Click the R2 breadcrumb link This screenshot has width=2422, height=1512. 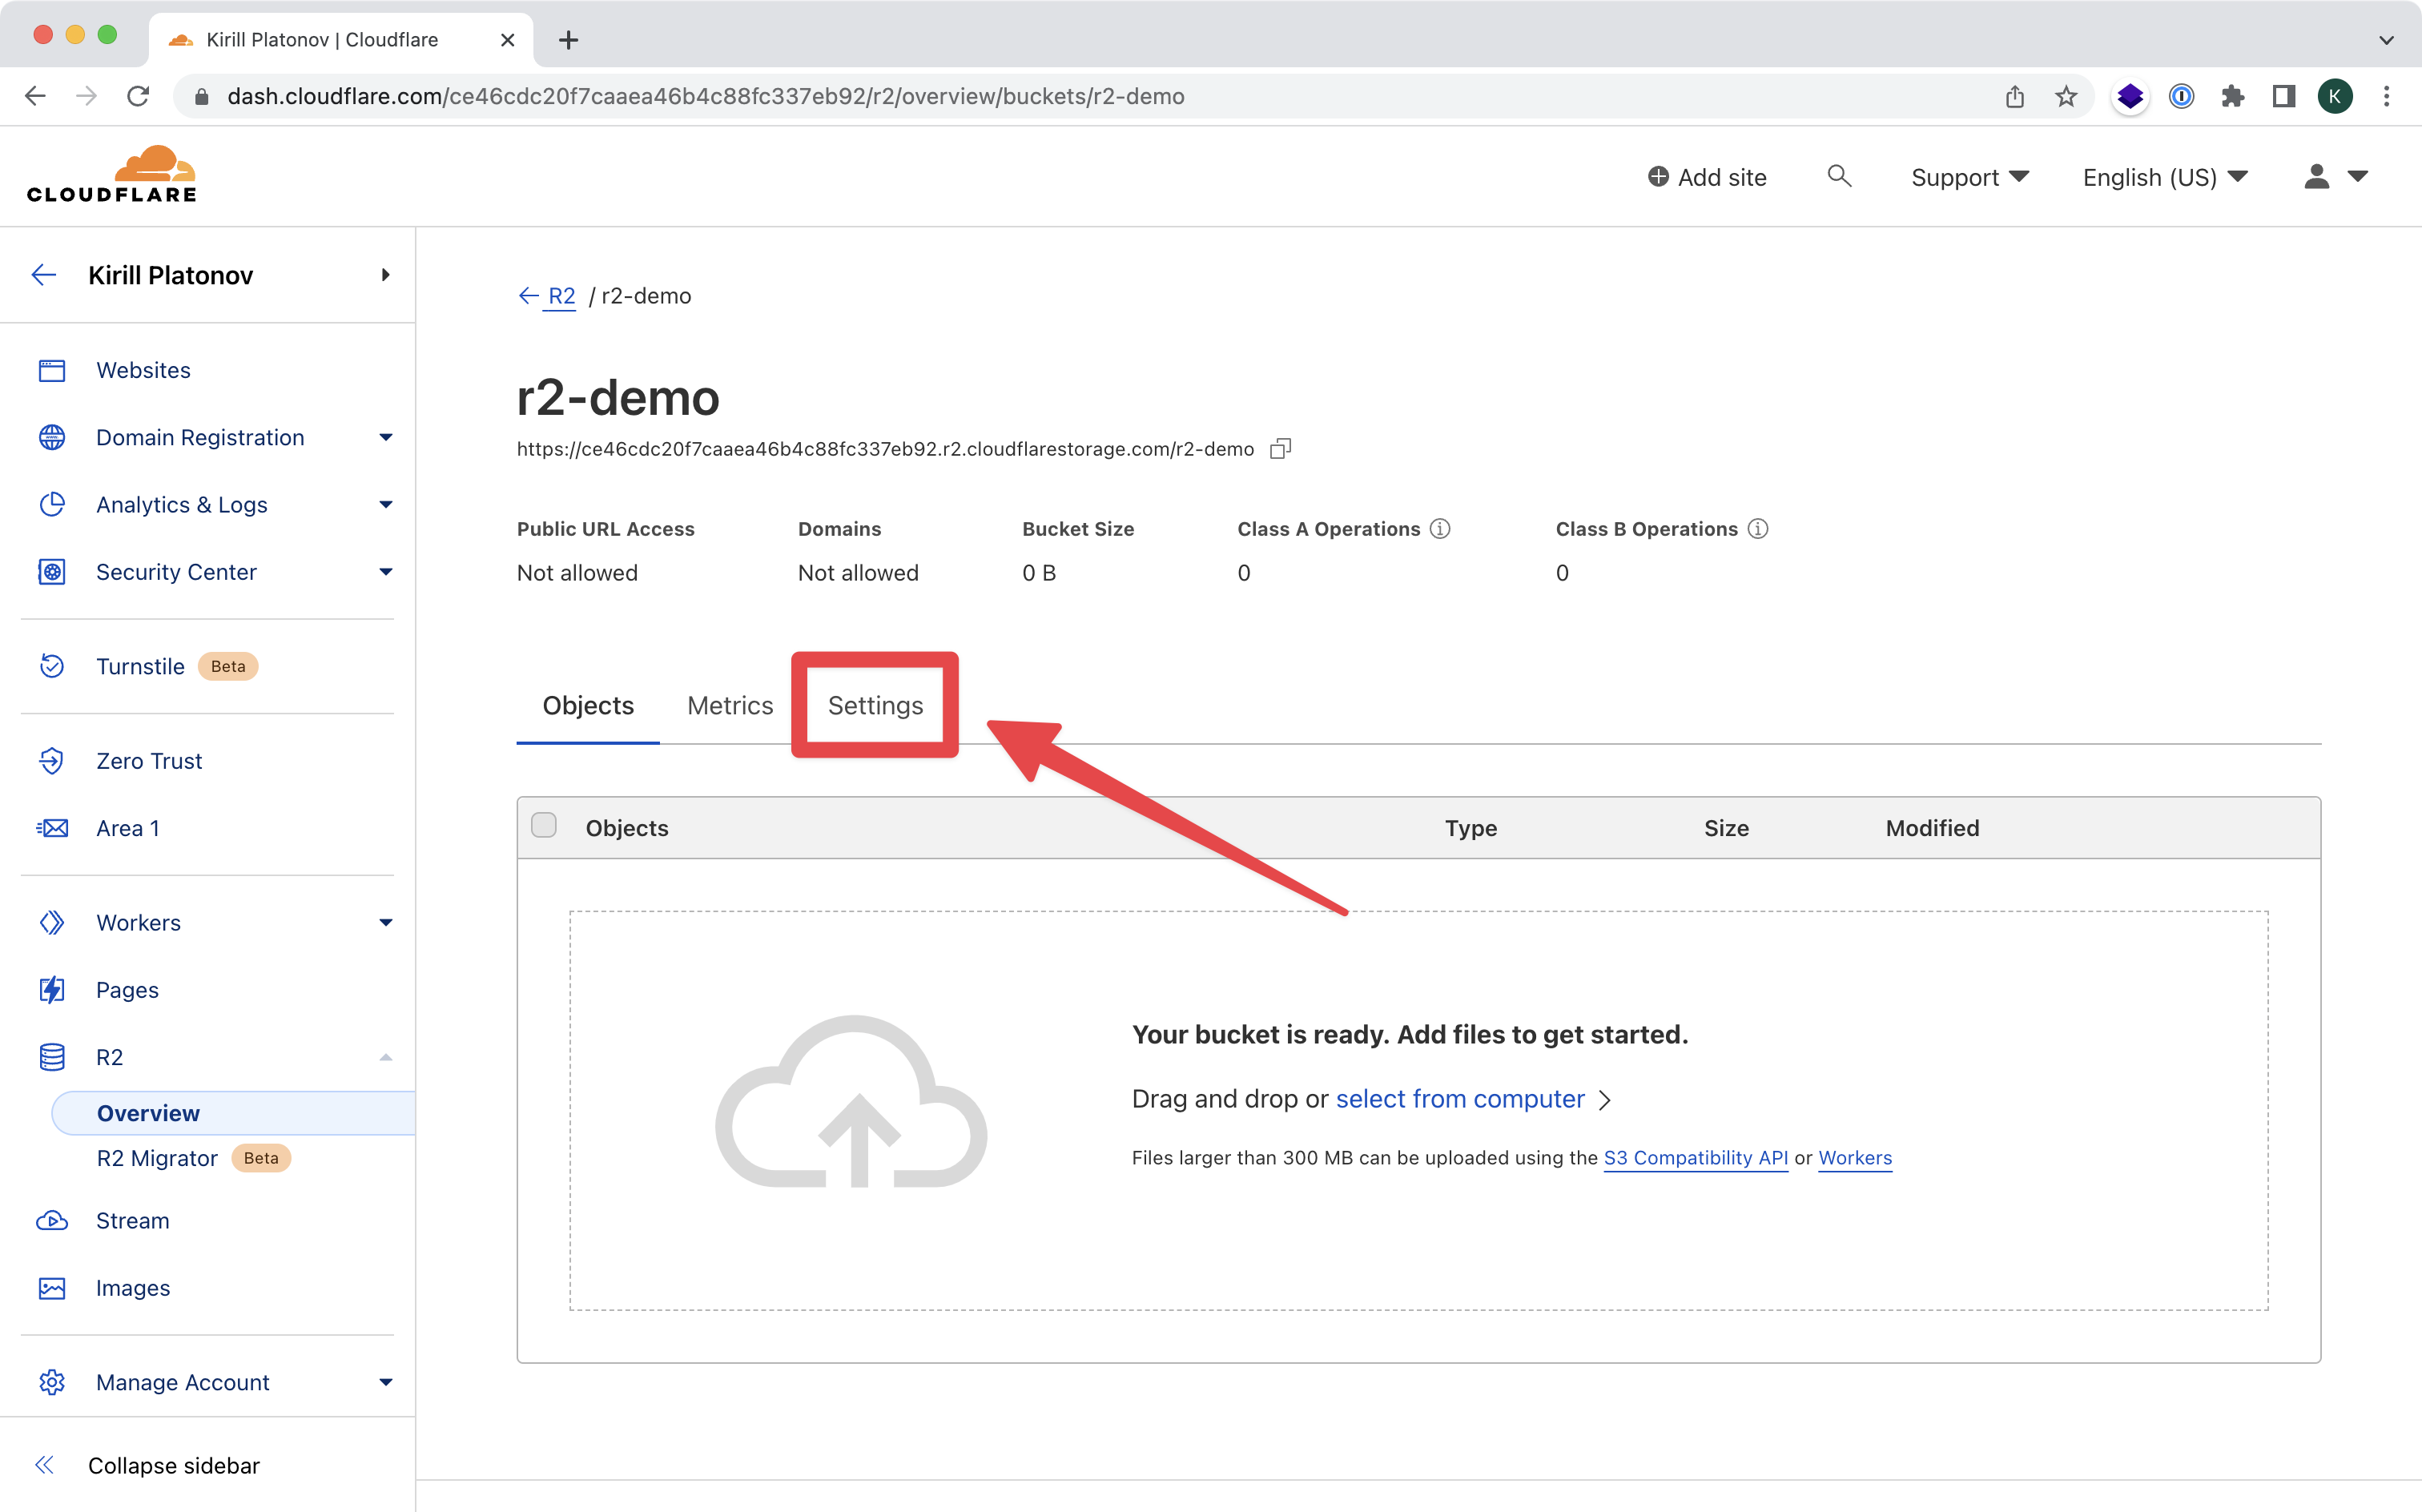coord(561,296)
